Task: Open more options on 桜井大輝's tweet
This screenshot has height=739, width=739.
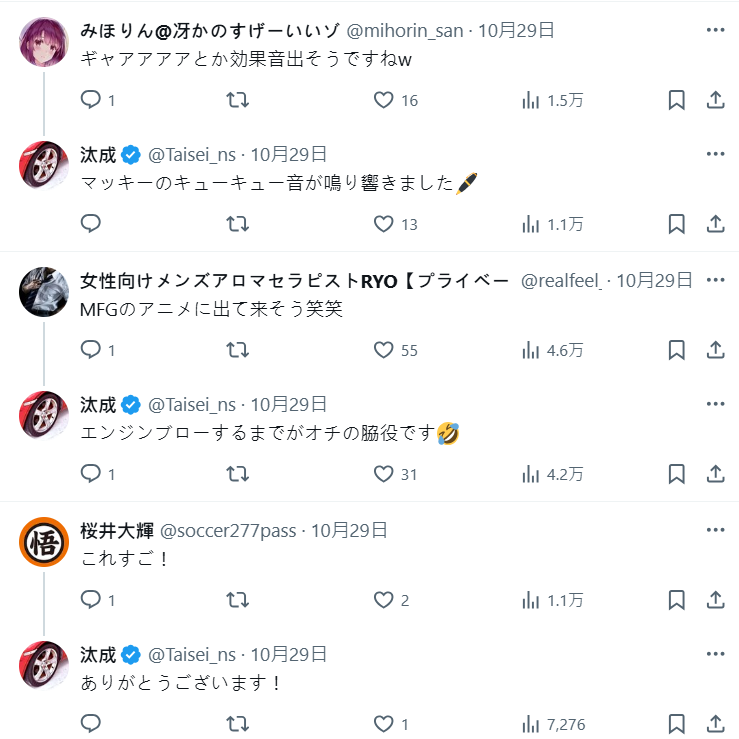Action: 715,530
